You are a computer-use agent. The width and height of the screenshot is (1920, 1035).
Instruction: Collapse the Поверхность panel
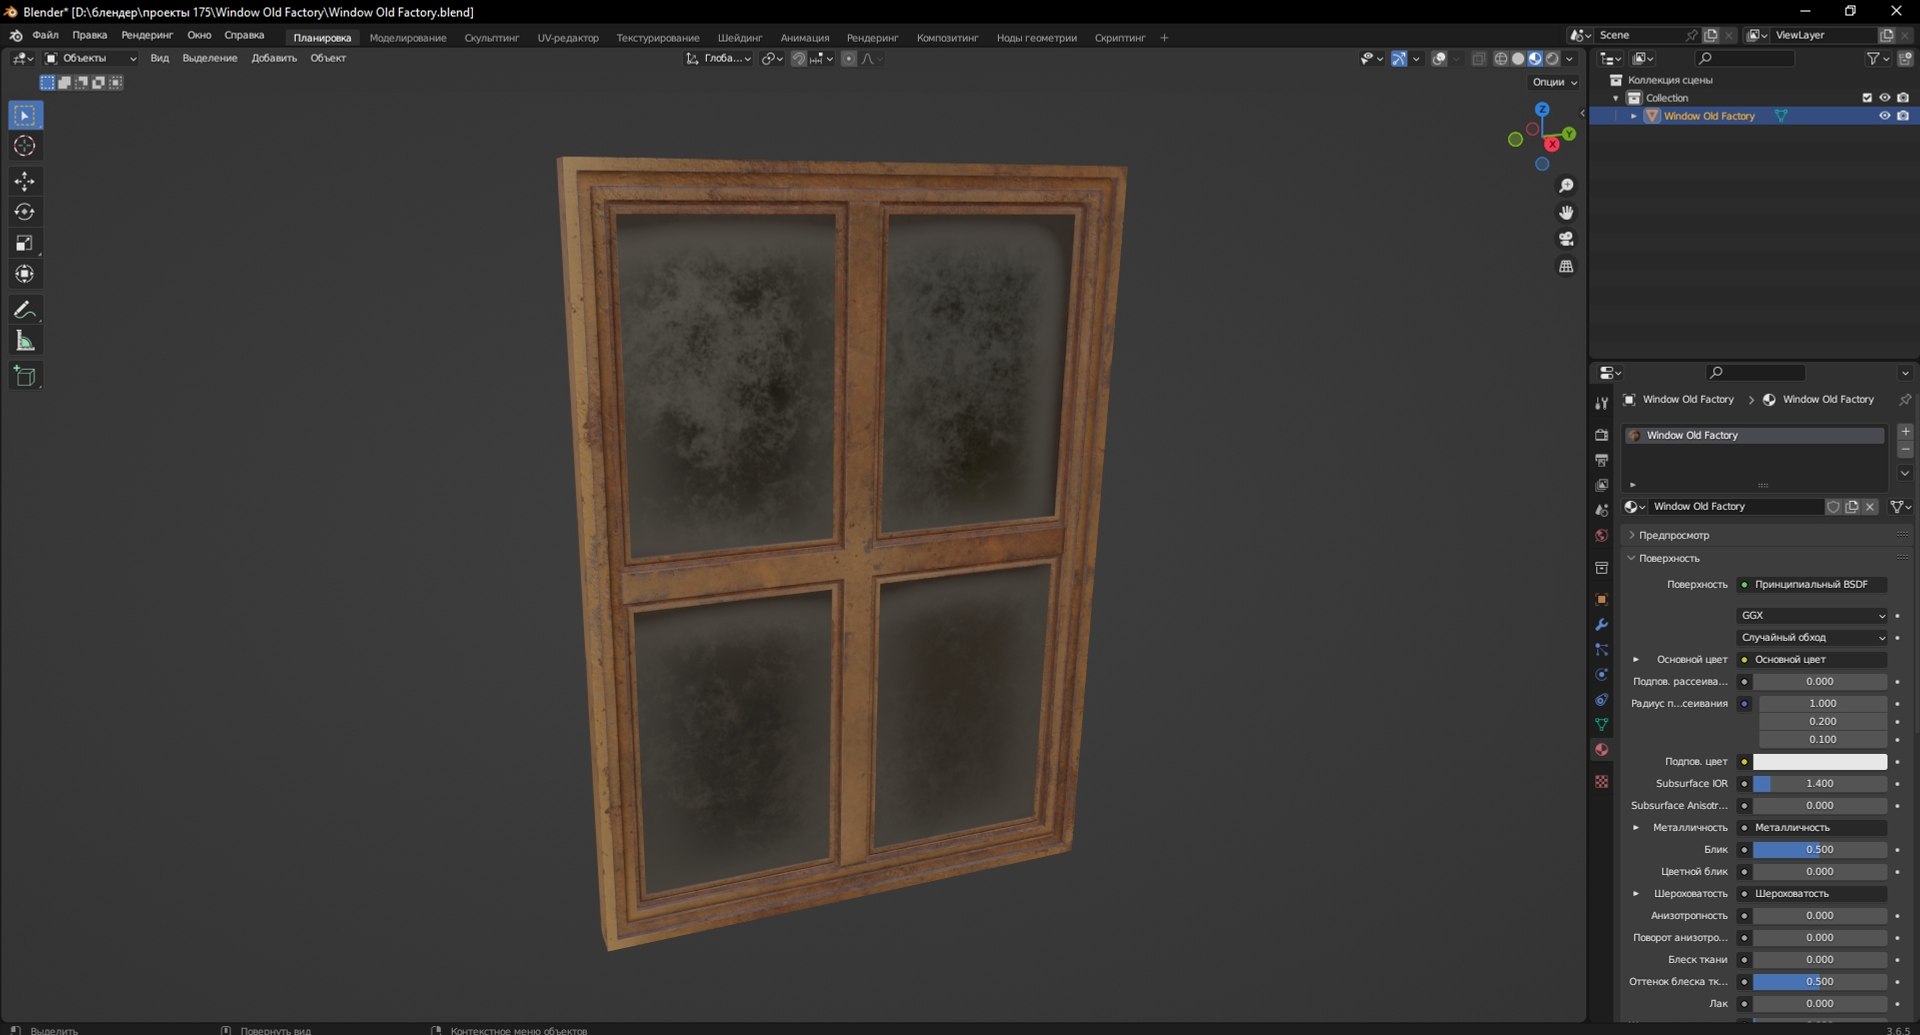point(1669,559)
